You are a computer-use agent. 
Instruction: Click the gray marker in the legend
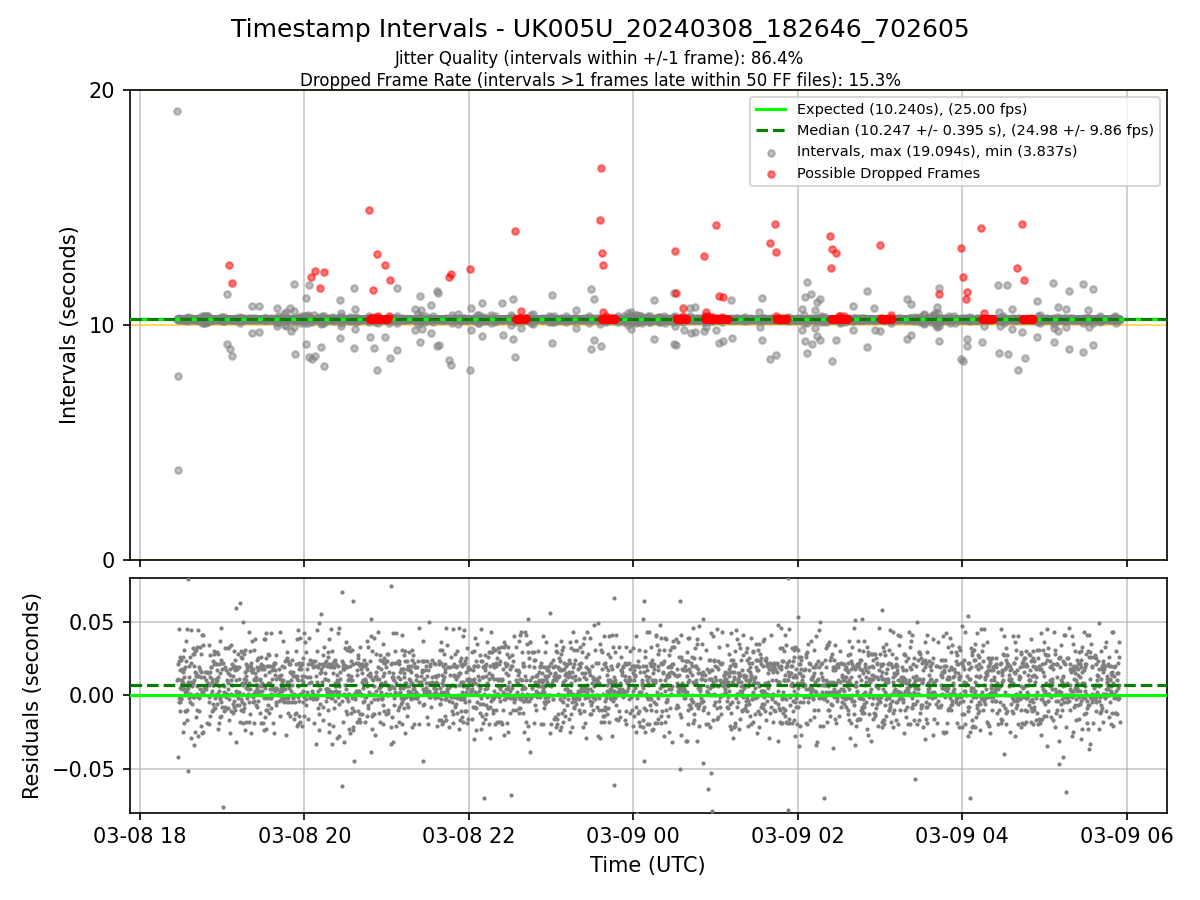pyautogui.click(x=771, y=152)
